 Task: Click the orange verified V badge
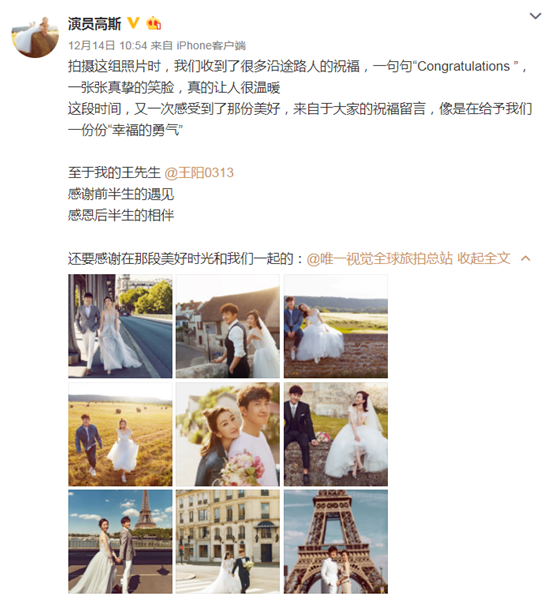click(133, 23)
